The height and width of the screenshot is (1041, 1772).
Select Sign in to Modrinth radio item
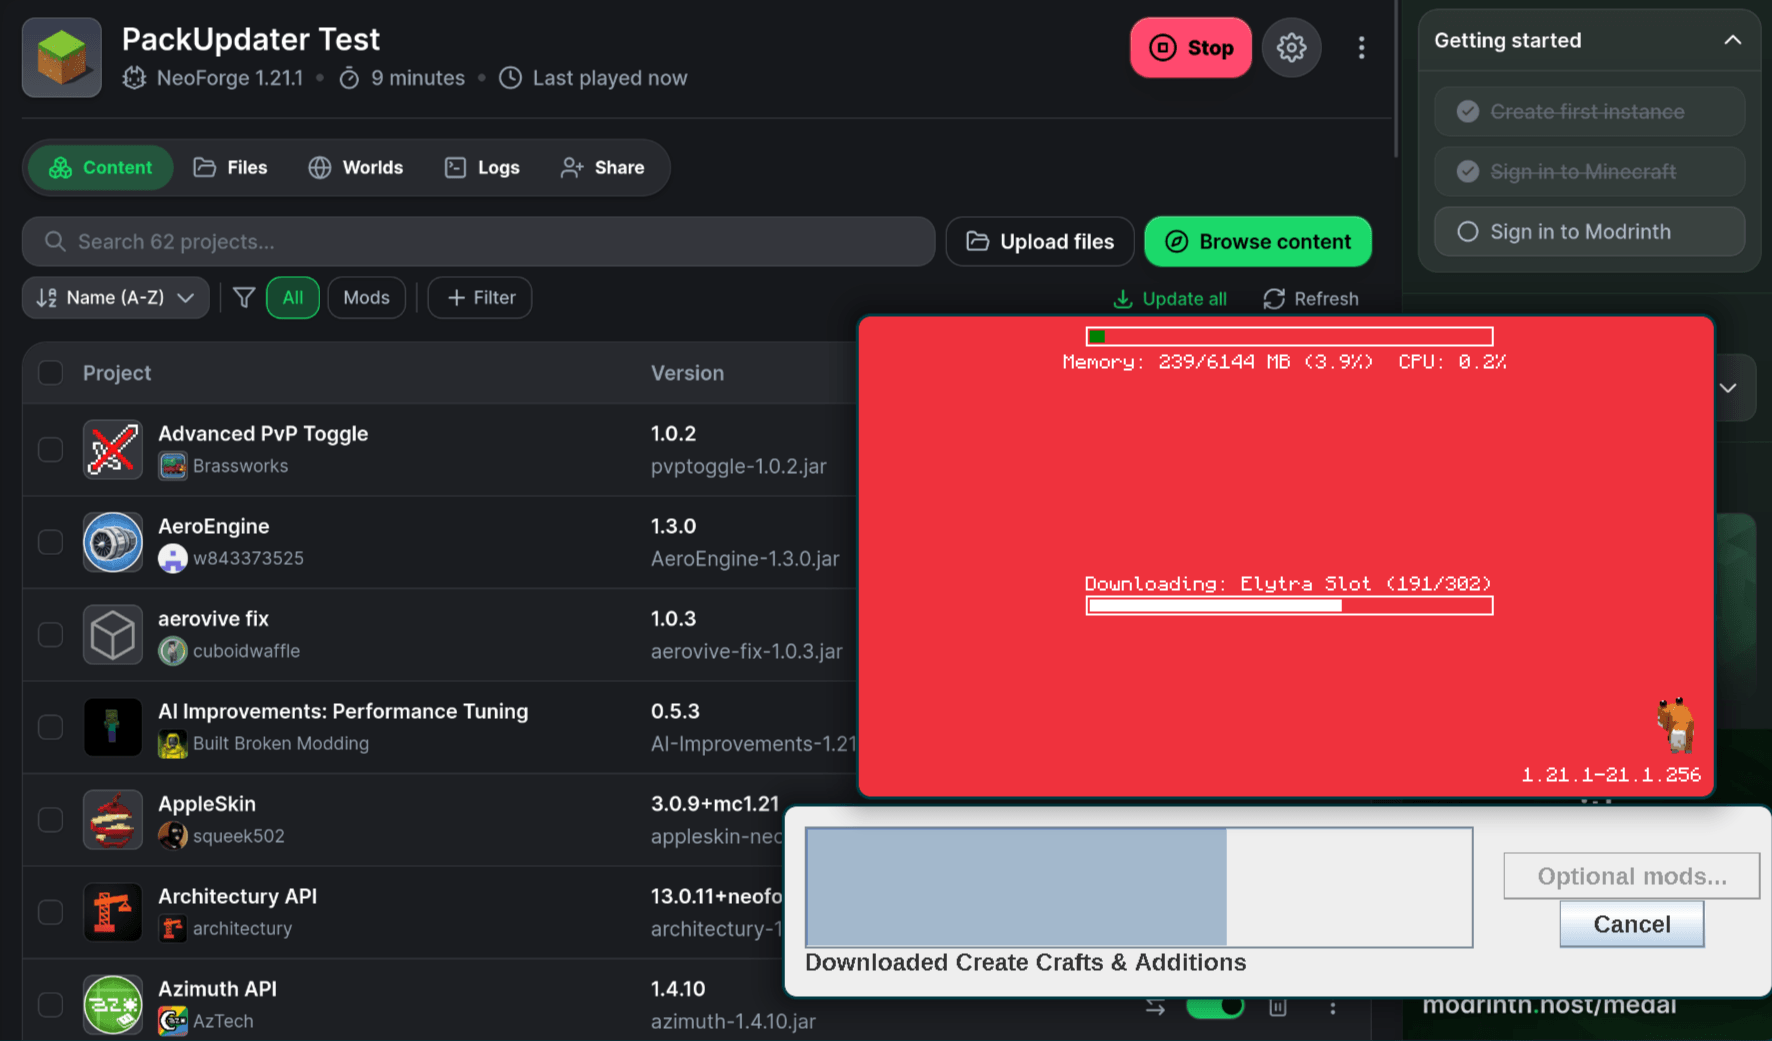tap(1589, 232)
